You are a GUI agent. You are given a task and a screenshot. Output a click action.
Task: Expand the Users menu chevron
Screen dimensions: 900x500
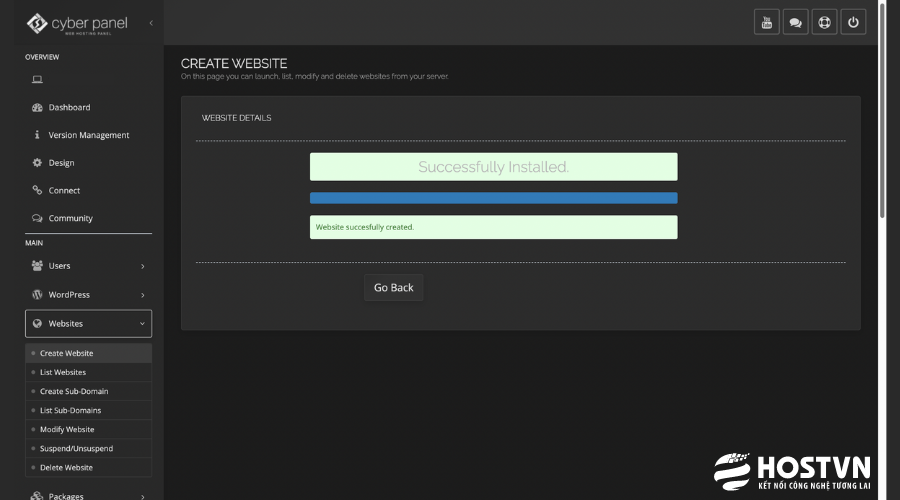(x=143, y=266)
